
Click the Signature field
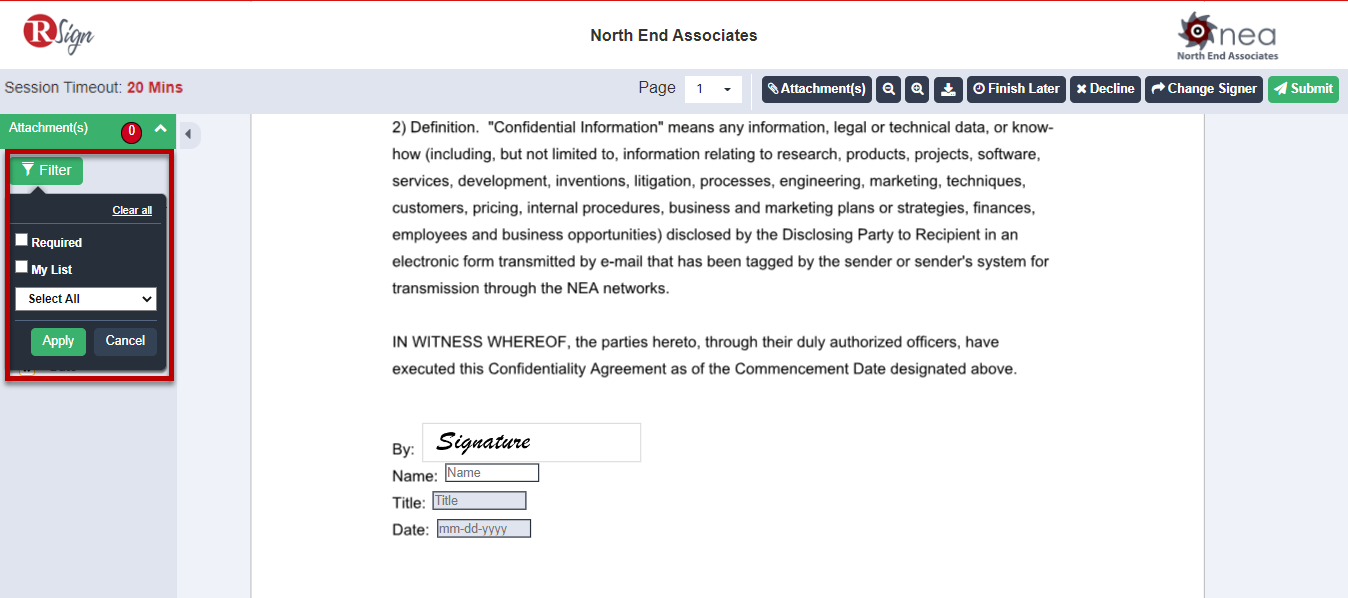[531, 442]
